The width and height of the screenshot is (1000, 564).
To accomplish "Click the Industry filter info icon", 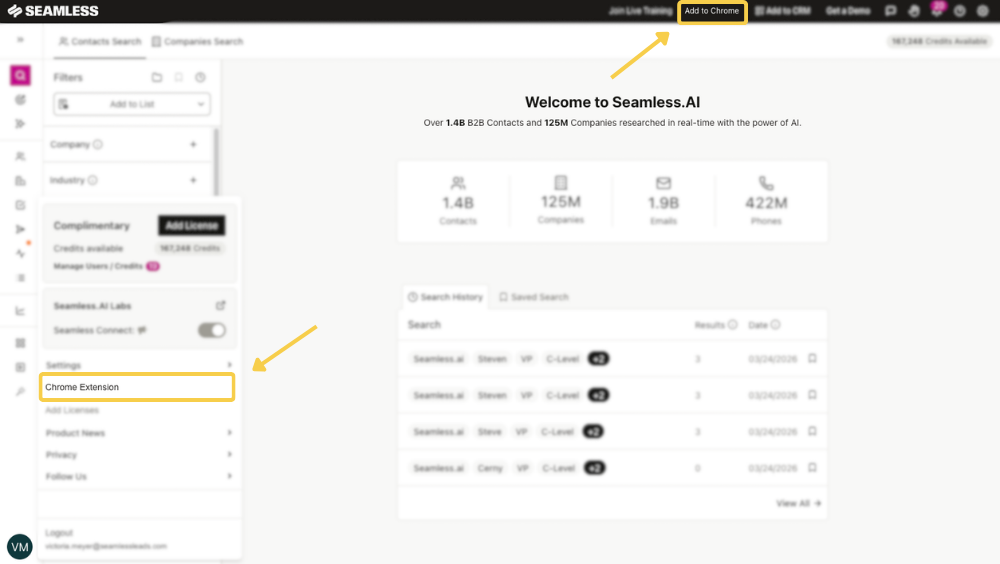I will tap(92, 180).
